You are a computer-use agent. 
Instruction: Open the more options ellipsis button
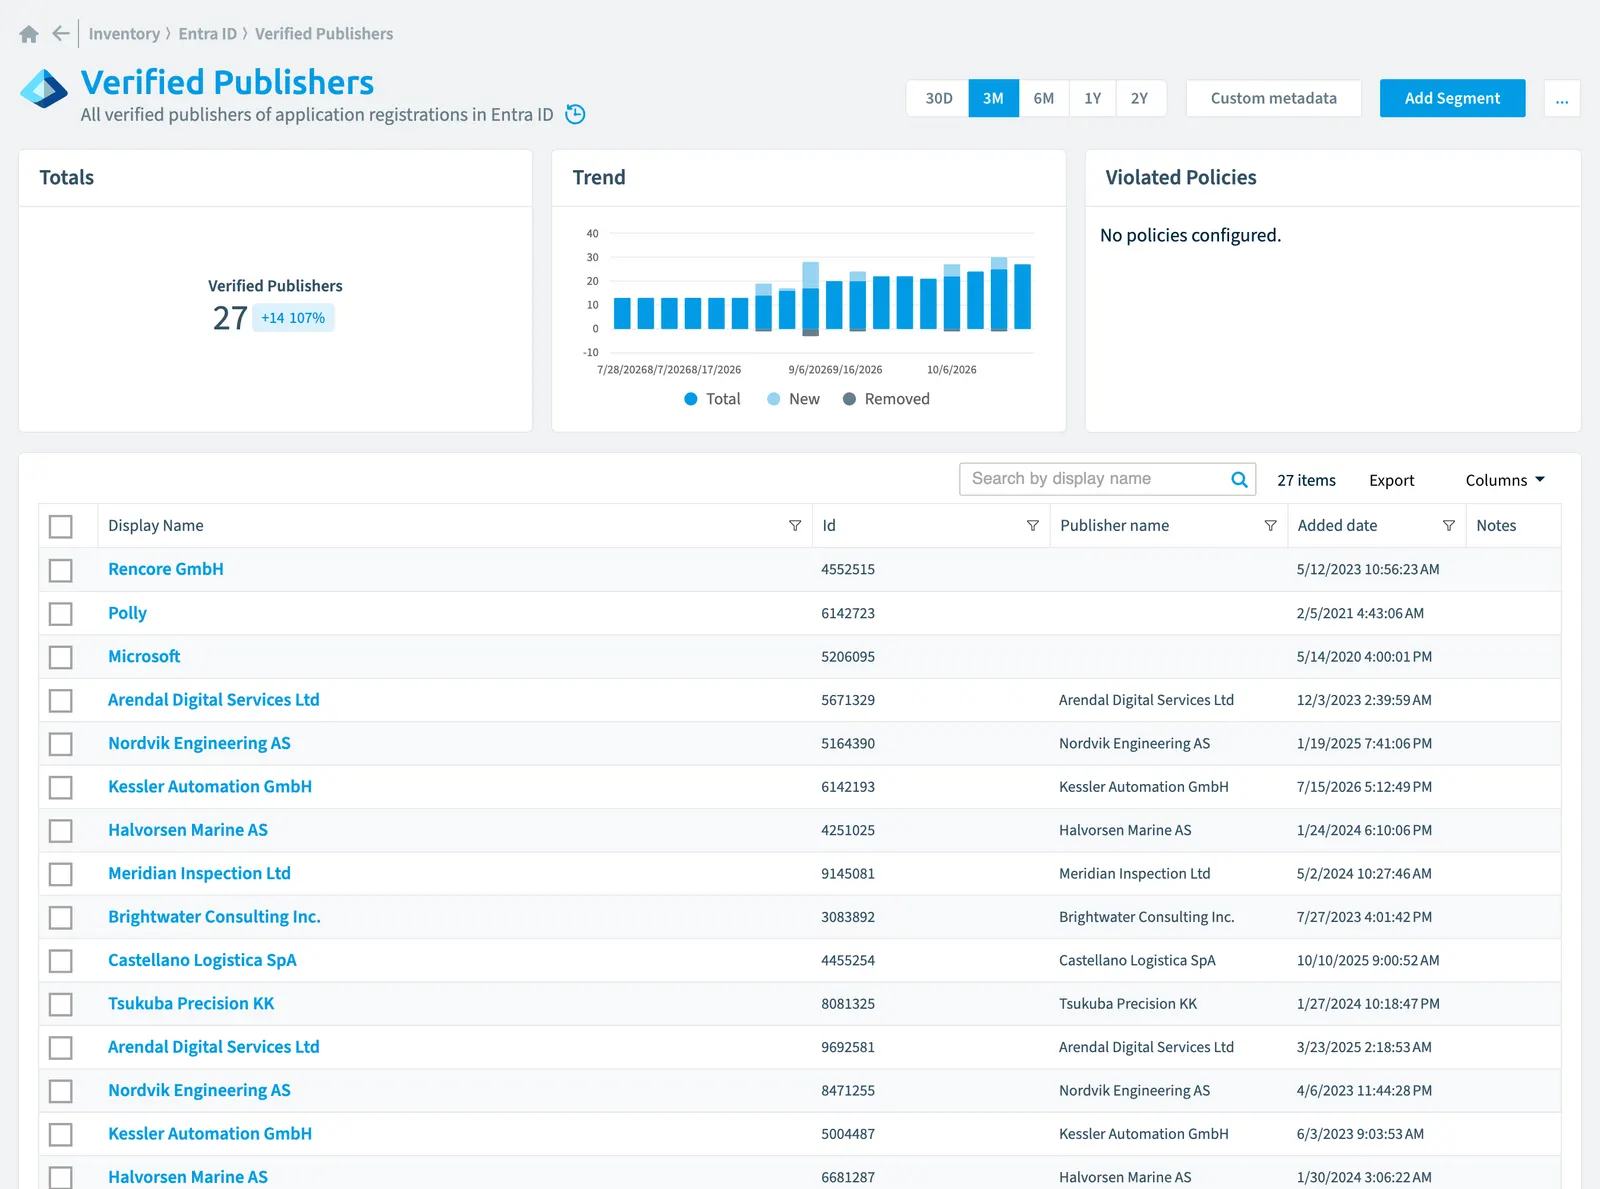click(x=1562, y=98)
